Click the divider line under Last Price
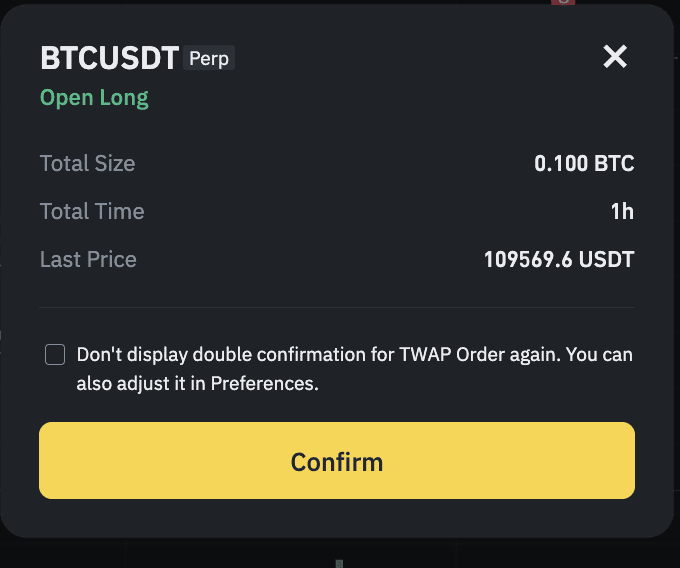Viewport: 680px width, 568px height. [337, 307]
